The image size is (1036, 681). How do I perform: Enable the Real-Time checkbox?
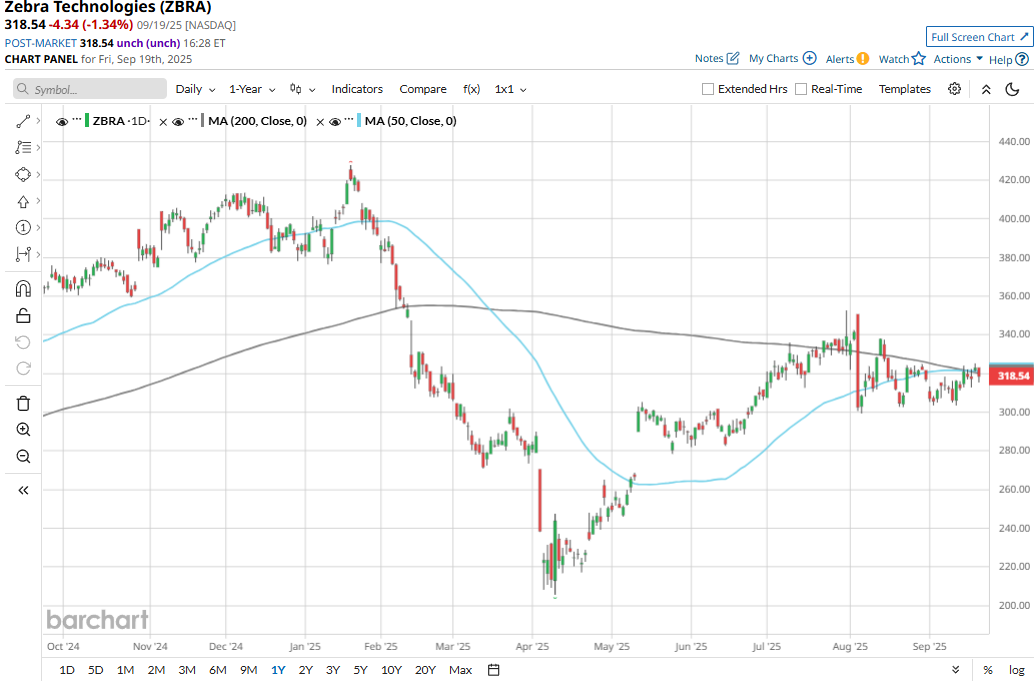(x=801, y=89)
